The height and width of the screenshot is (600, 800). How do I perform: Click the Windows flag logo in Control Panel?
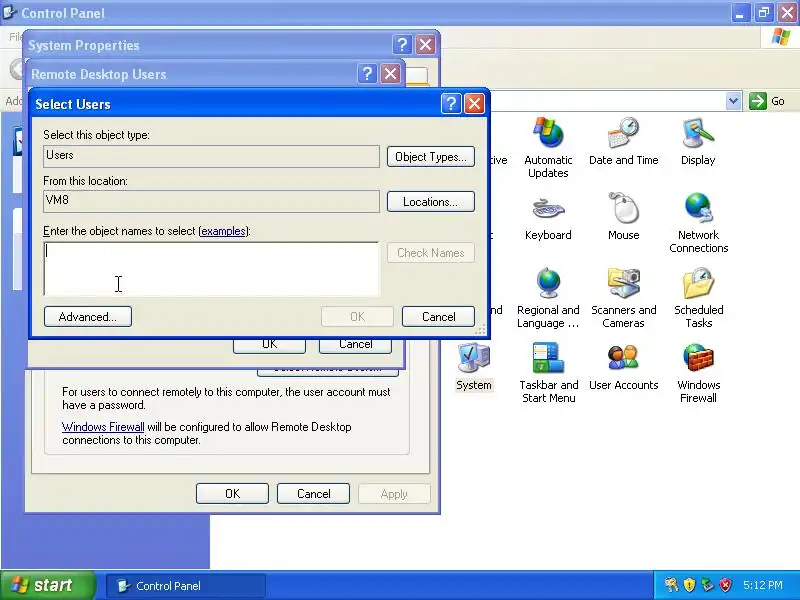point(781,37)
